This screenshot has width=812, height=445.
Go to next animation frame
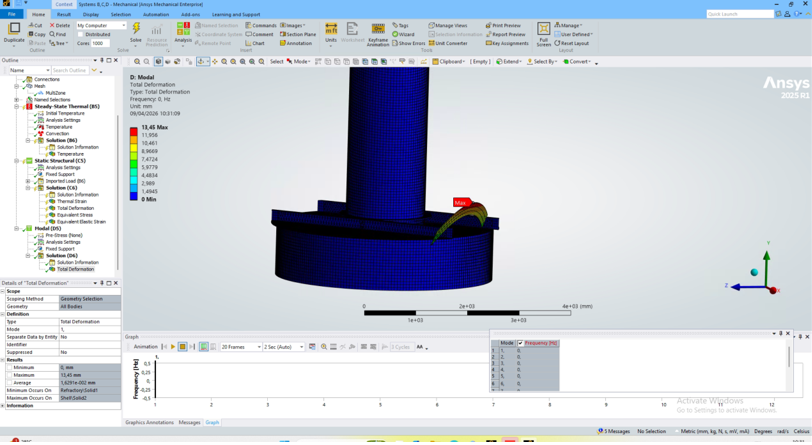tap(192, 347)
